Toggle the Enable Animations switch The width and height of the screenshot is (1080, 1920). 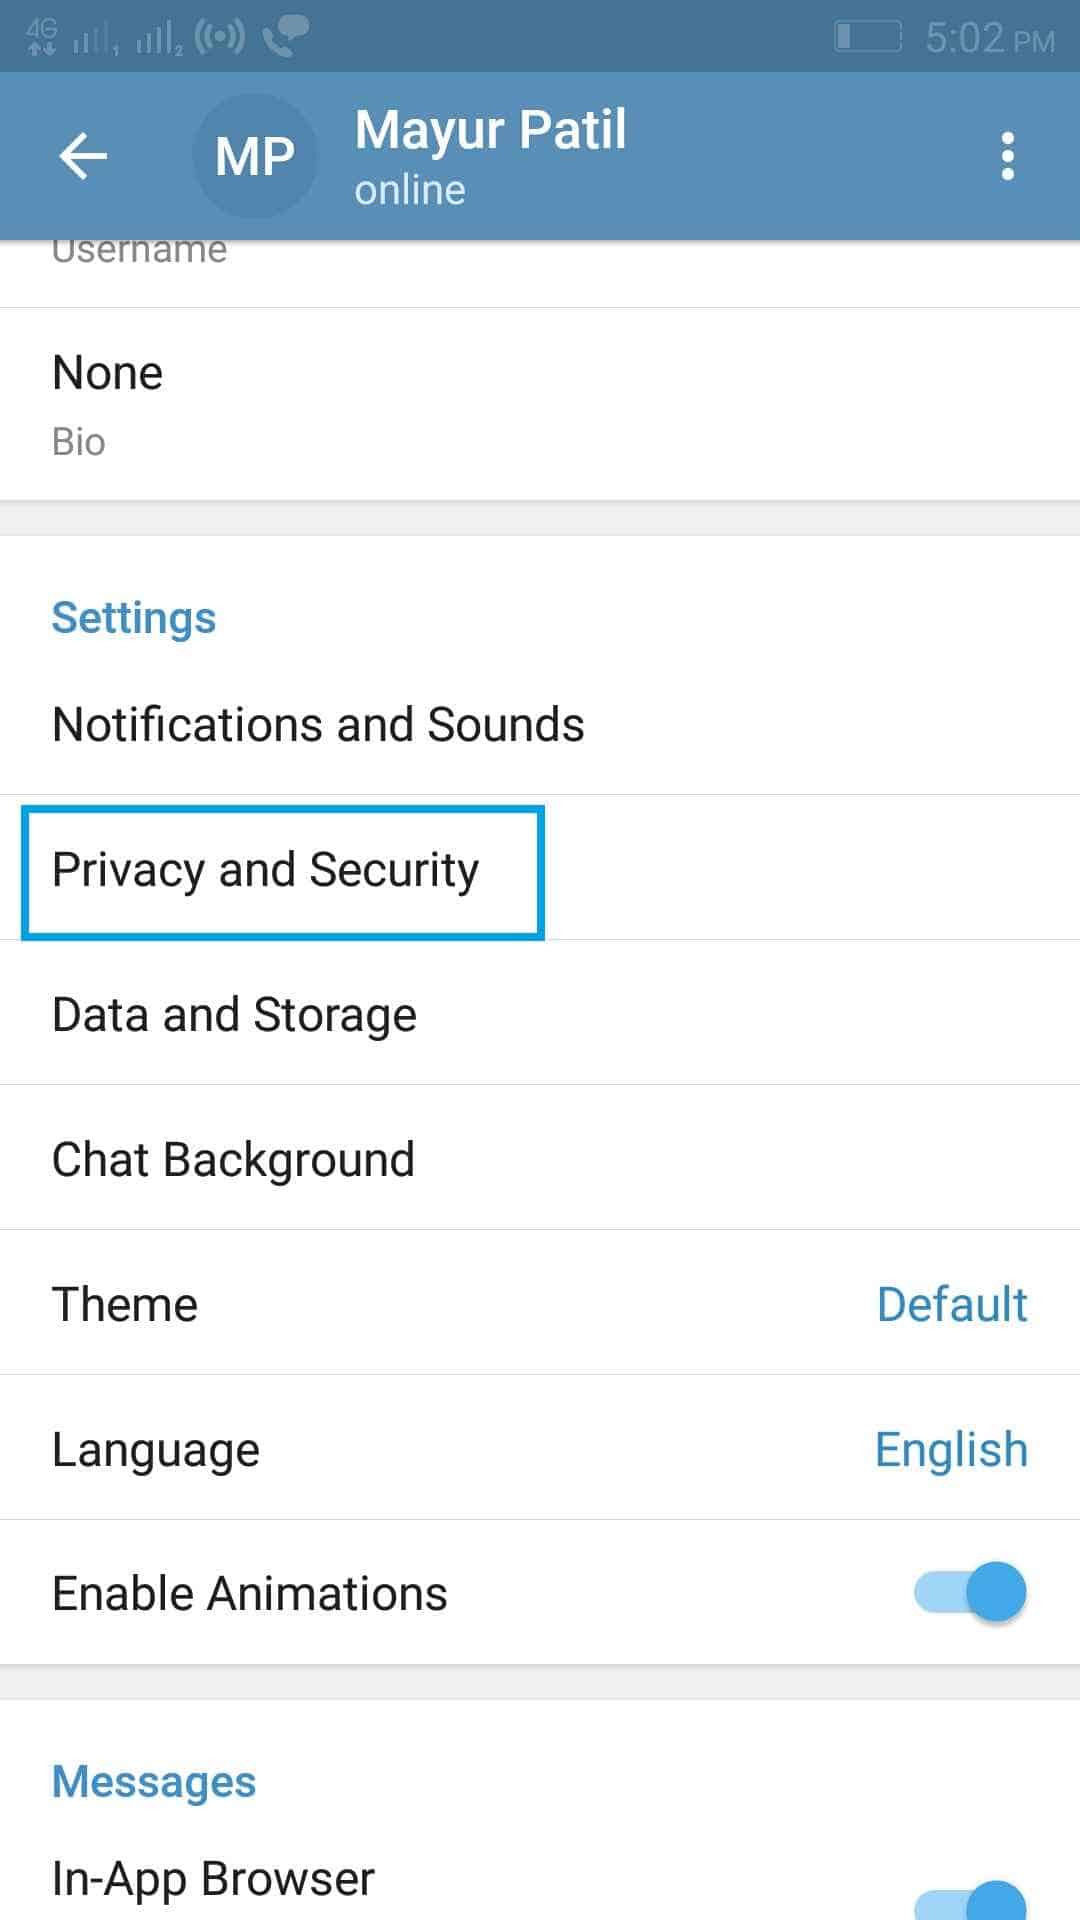click(969, 1592)
